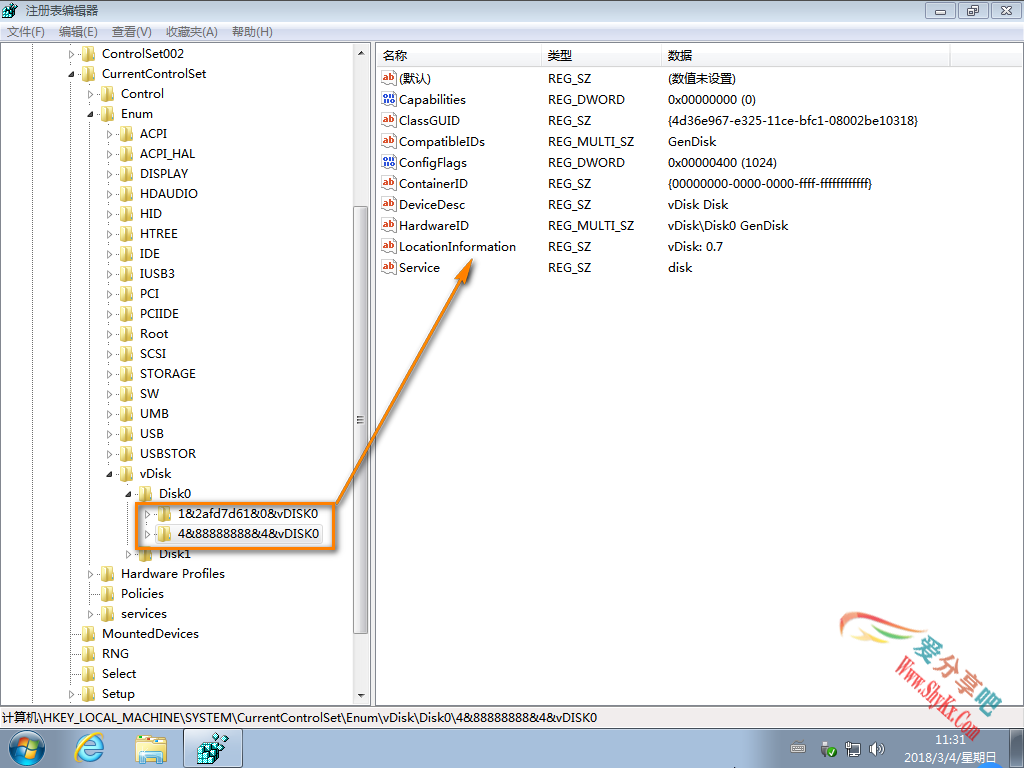Select the Root folder icon
Image resolution: width=1024 pixels, height=768 pixels.
[x=126, y=334]
